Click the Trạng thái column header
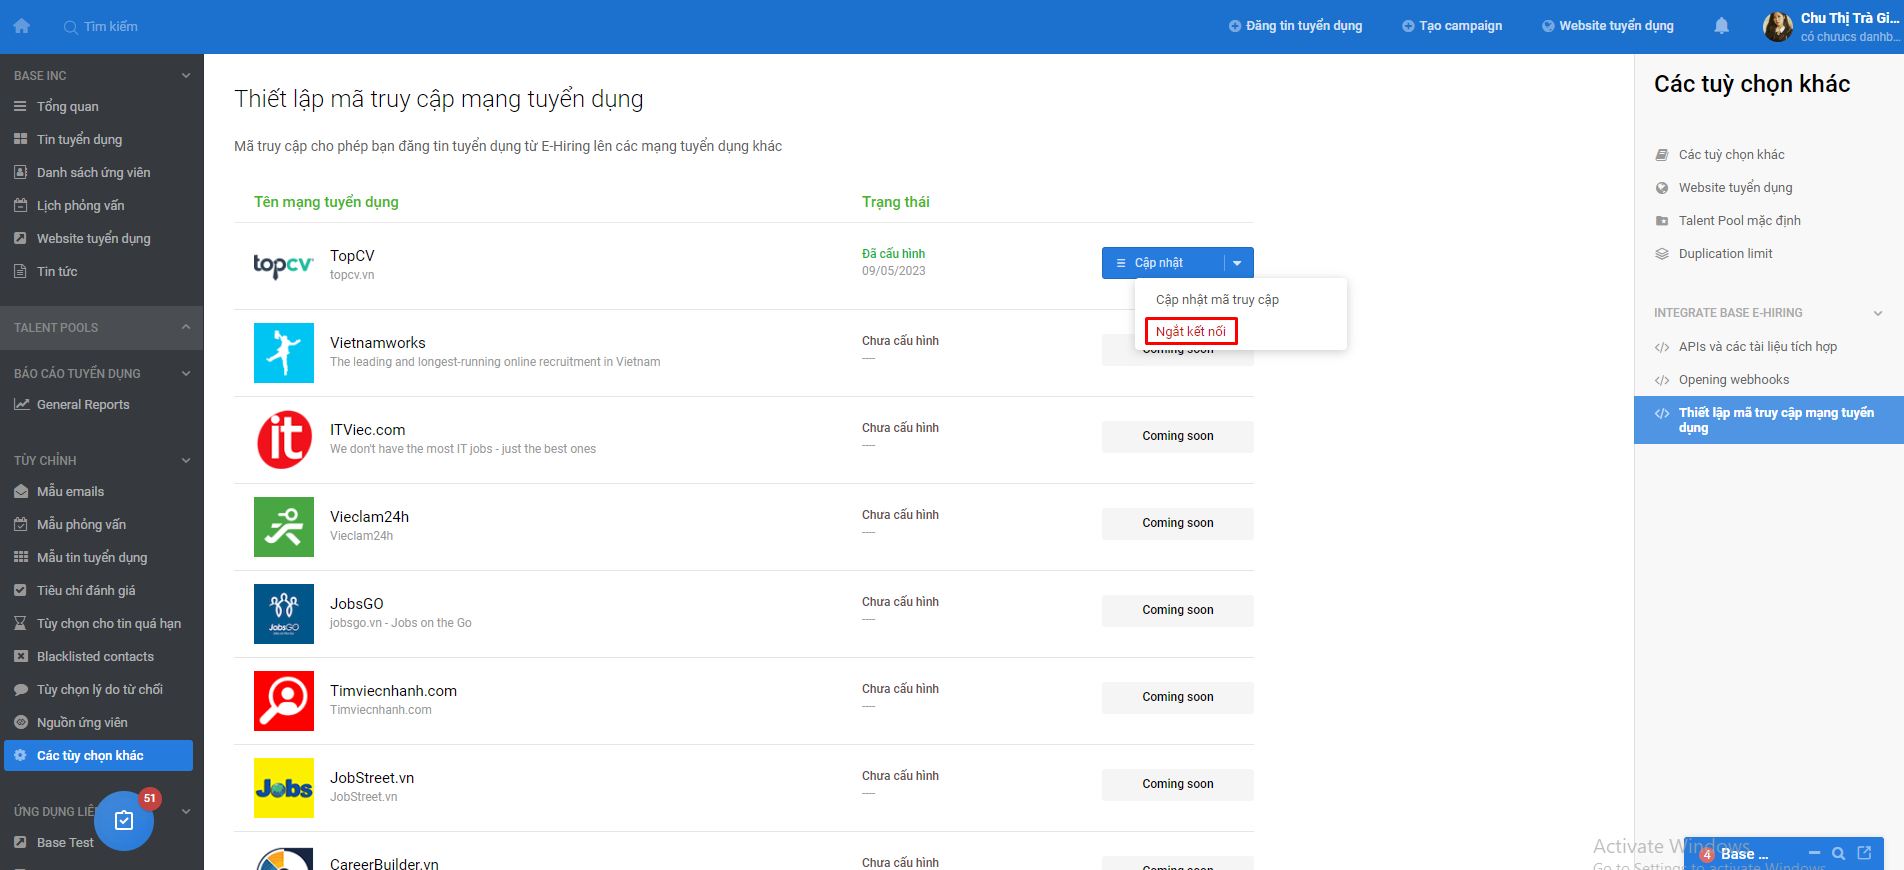The width and height of the screenshot is (1904, 870). [x=896, y=202]
